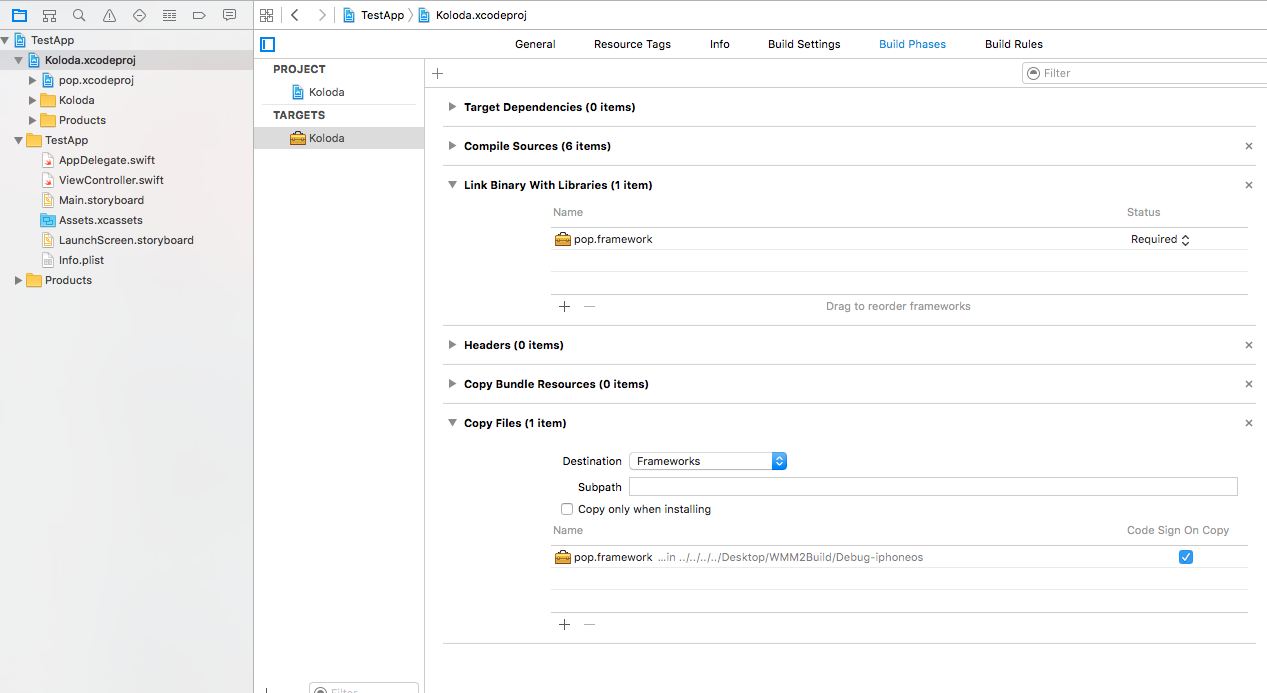
Task: Select the Build Phases tab
Action: click(912, 44)
